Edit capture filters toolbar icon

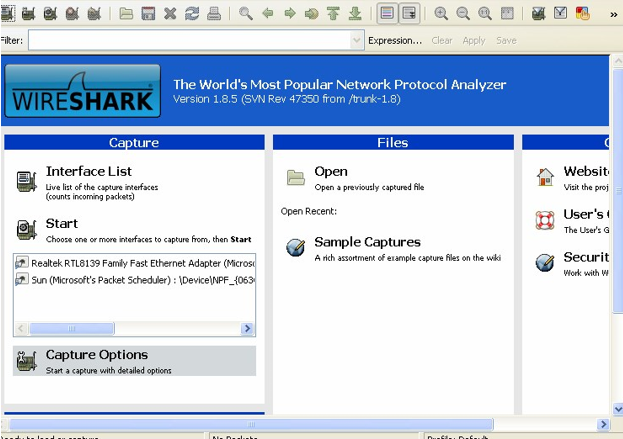[538, 14]
